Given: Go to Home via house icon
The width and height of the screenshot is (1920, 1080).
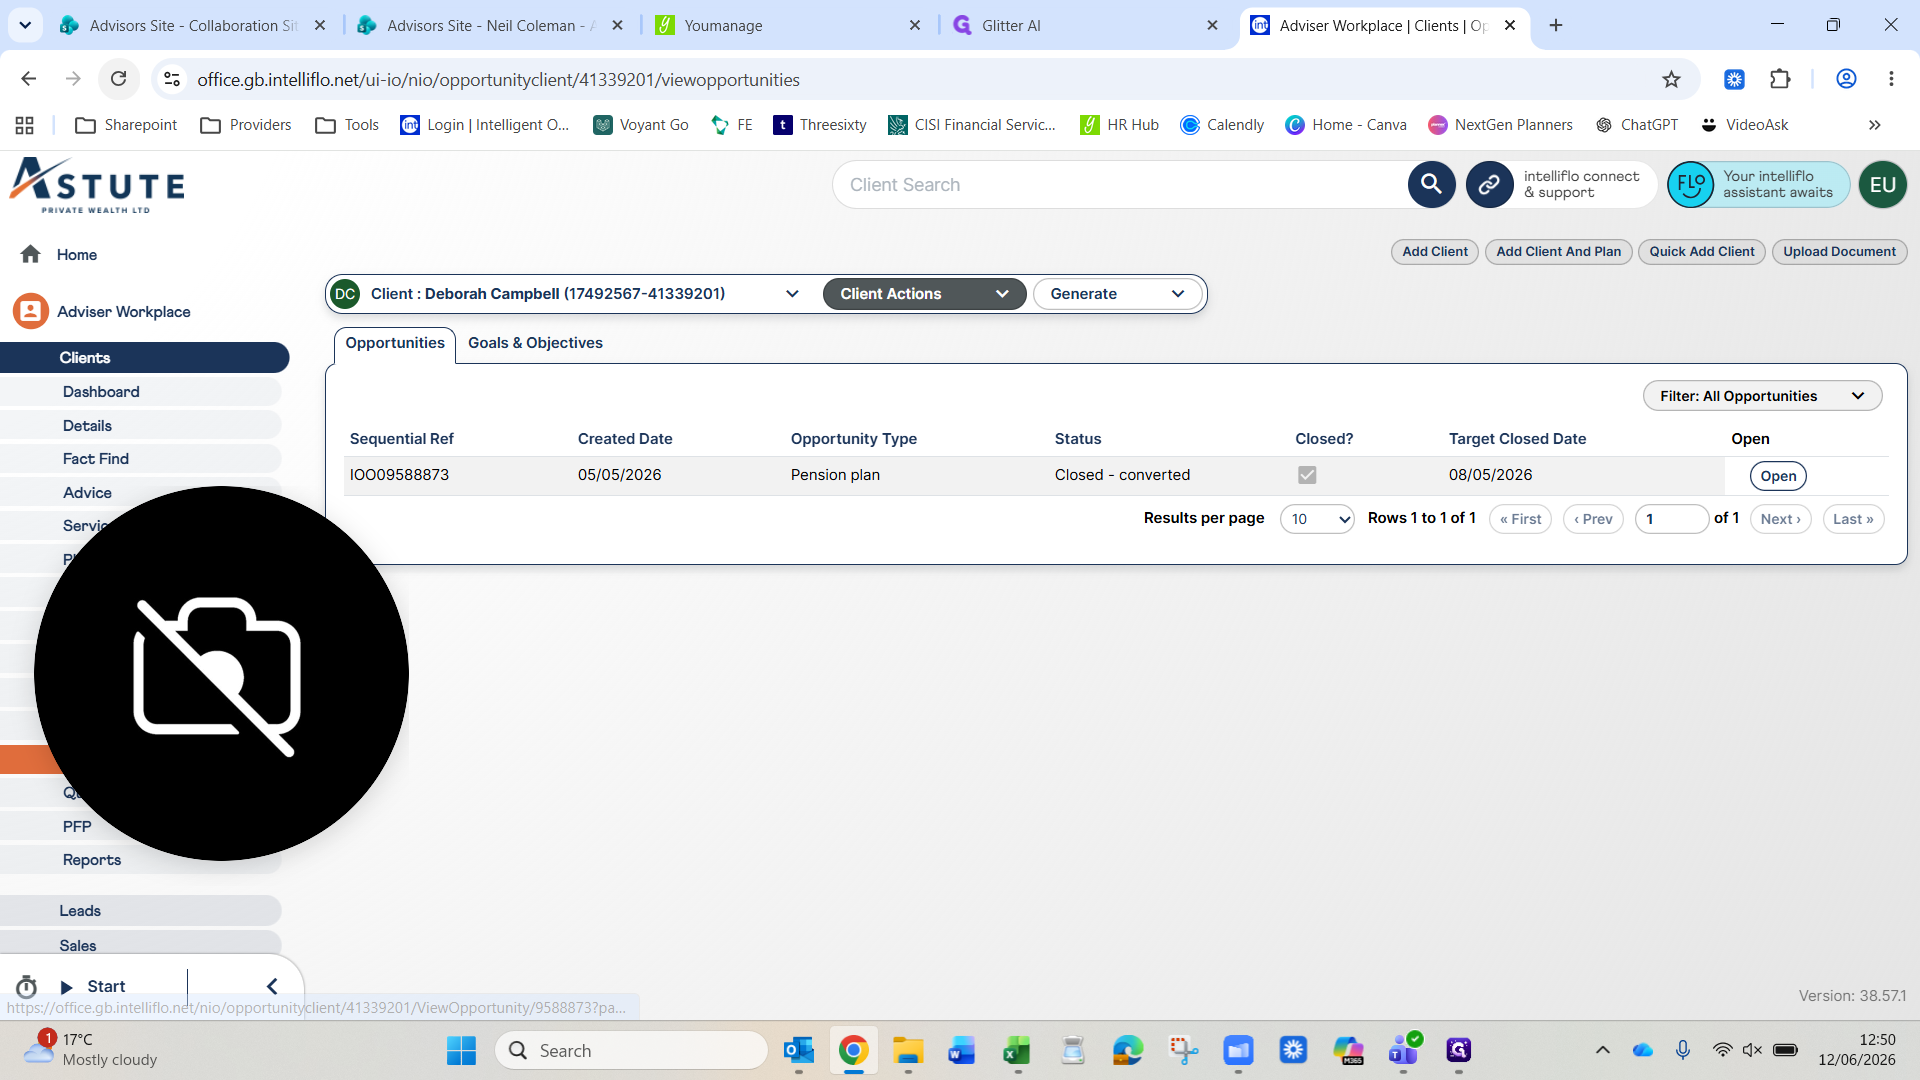Looking at the screenshot, I should tap(30, 254).
